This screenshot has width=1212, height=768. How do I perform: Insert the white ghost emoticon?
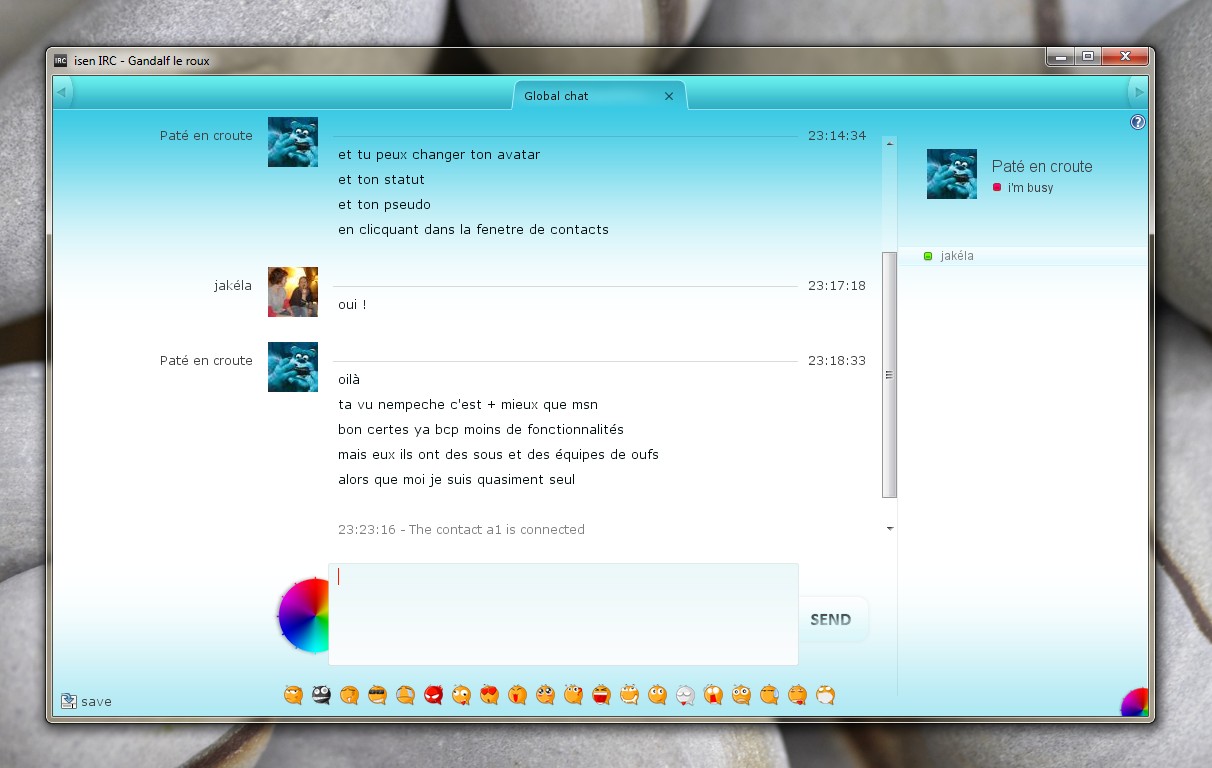point(685,694)
